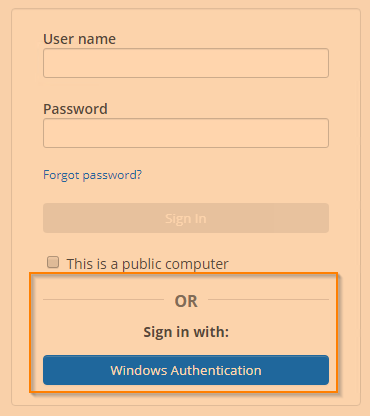Viewport: 370px width, 416px height.
Task: Click inside the Password input box
Action: [186, 133]
